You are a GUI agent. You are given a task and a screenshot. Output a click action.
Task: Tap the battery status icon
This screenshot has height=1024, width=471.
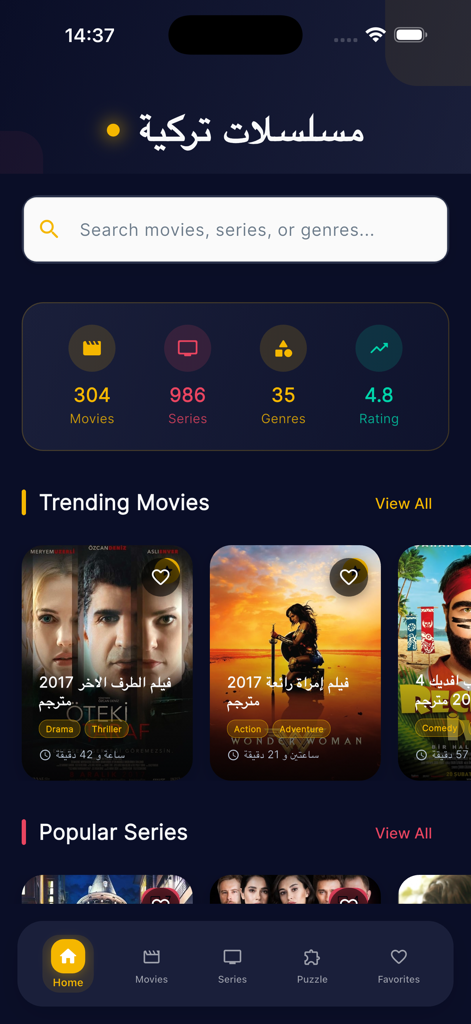[411, 35]
